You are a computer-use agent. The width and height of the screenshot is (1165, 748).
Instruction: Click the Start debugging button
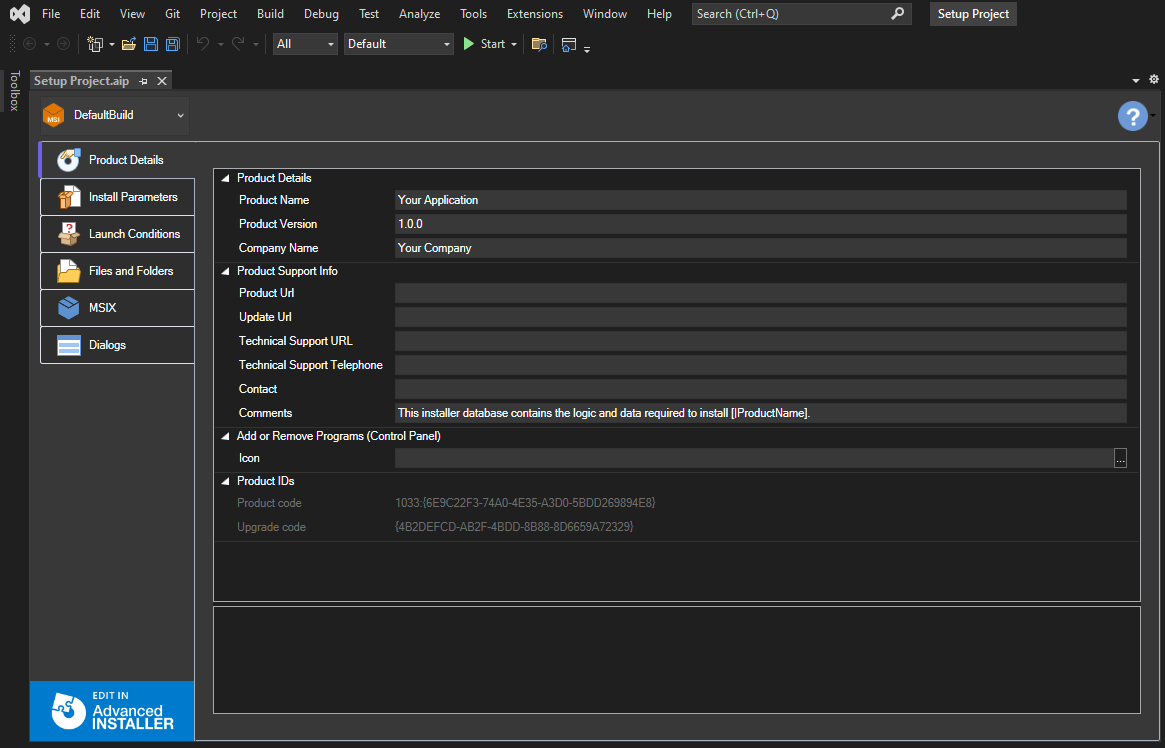click(x=484, y=44)
